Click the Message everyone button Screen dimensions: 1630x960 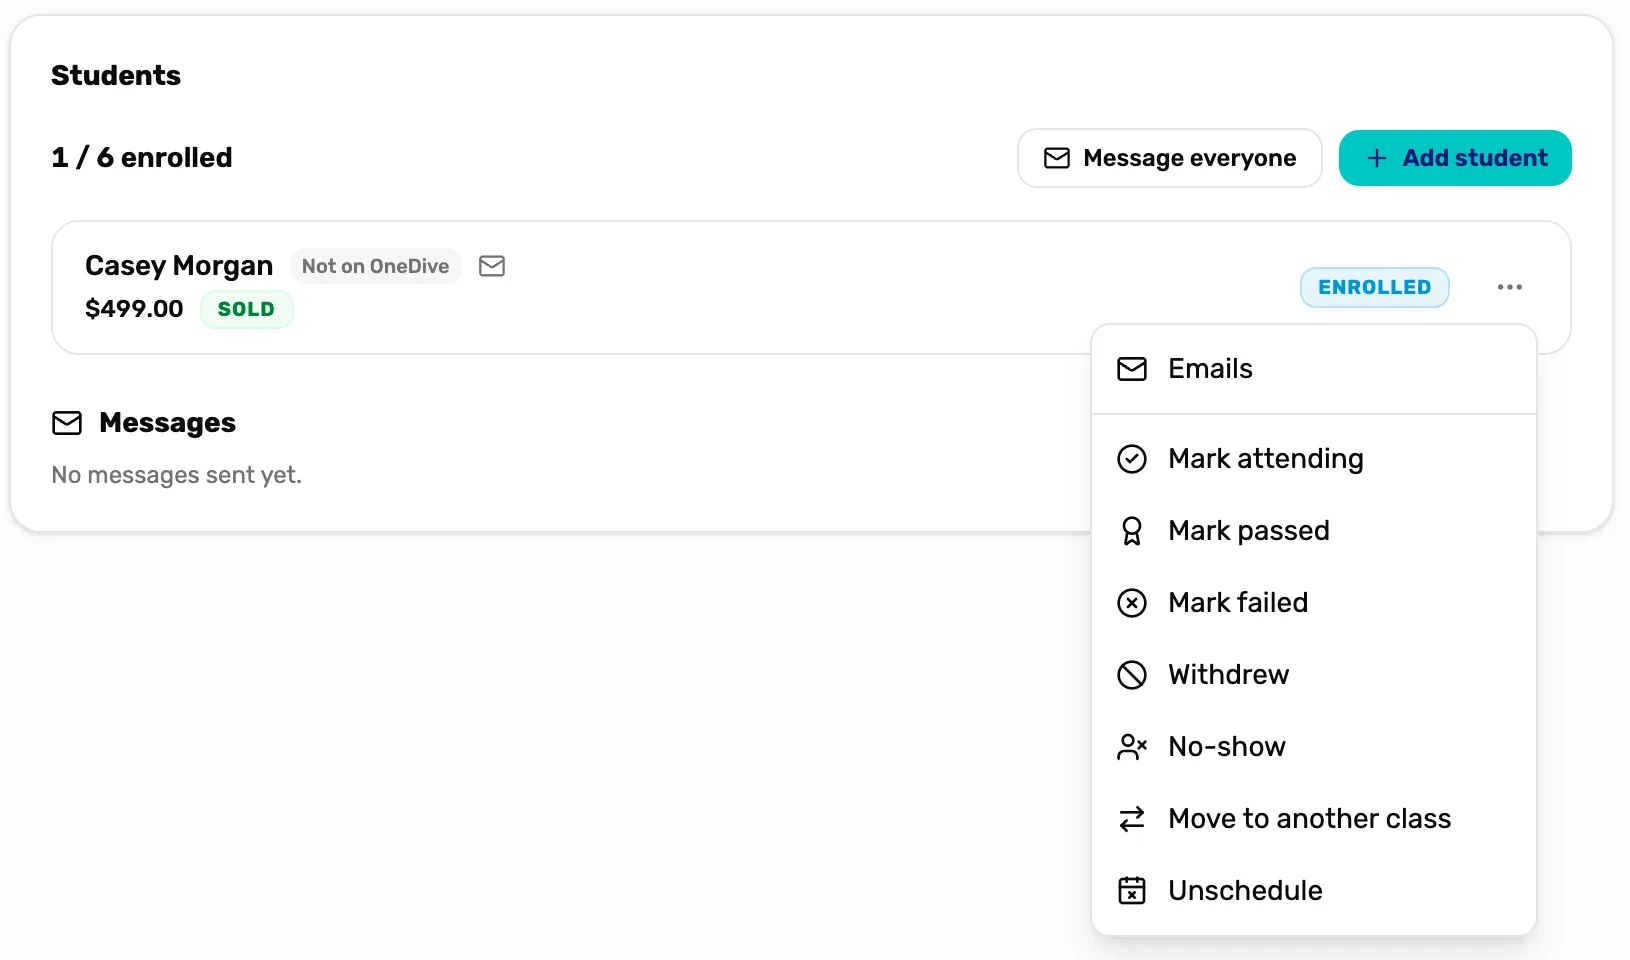coord(1170,158)
